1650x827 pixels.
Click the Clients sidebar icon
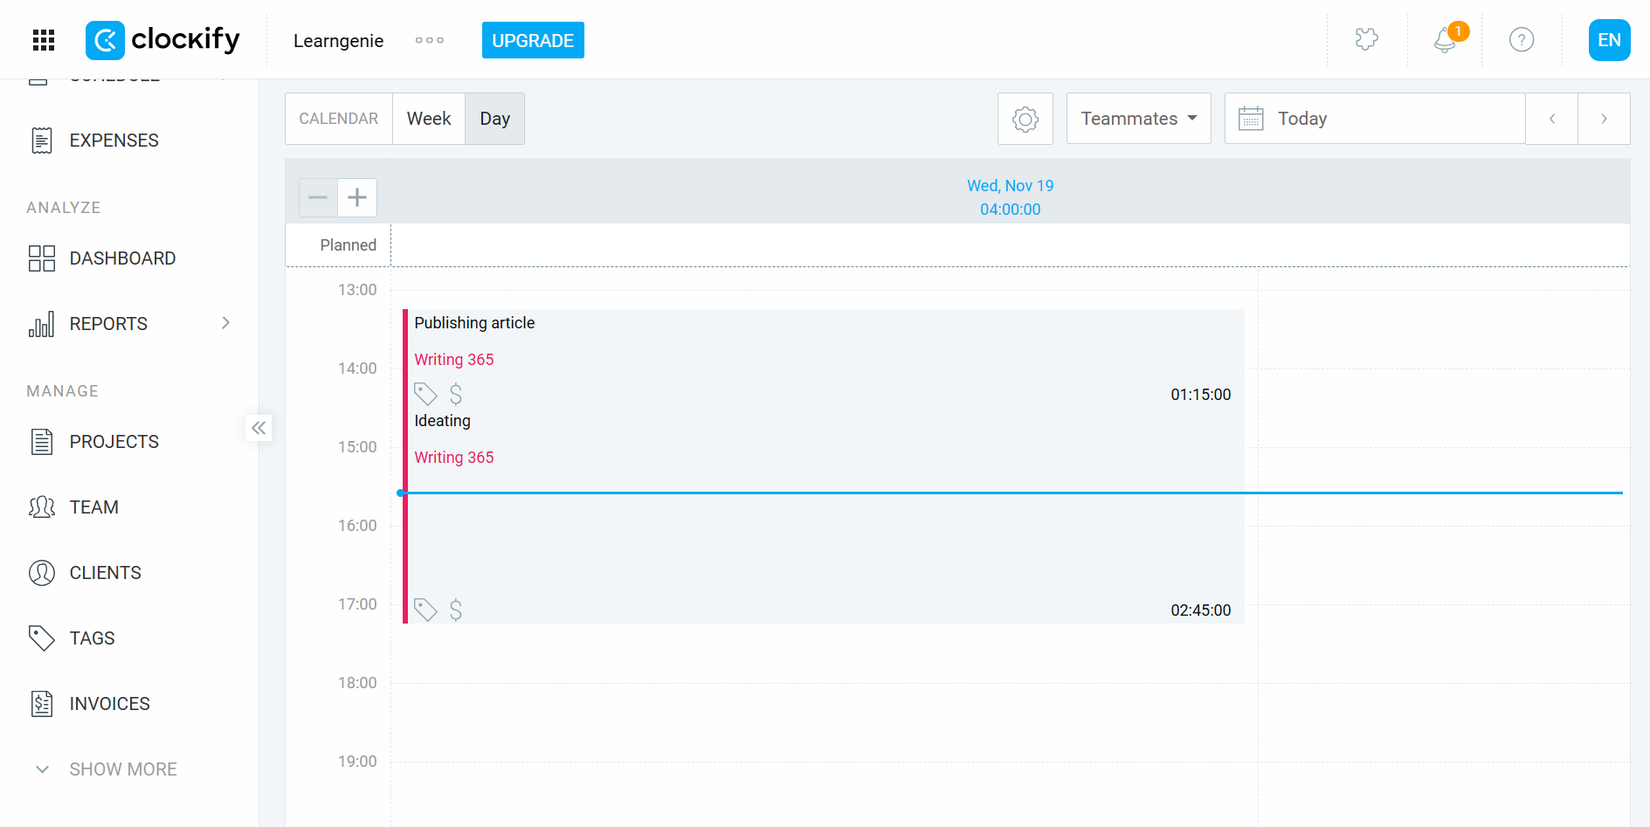pos(41,573)
